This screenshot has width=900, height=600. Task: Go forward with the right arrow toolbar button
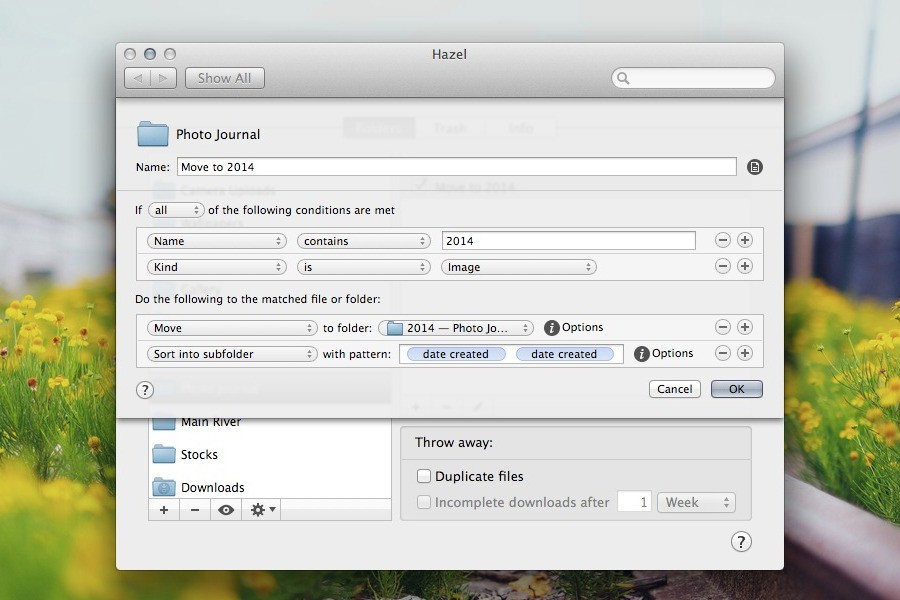click(164, 78)
